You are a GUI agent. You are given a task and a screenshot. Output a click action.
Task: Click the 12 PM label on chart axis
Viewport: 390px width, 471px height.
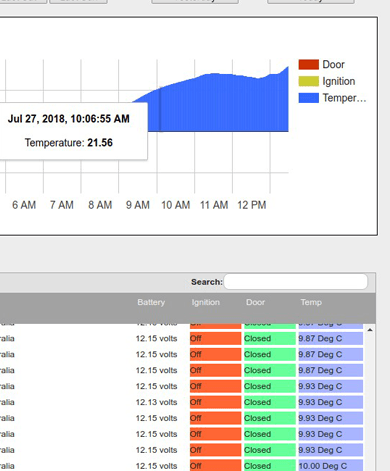(252, 205)
